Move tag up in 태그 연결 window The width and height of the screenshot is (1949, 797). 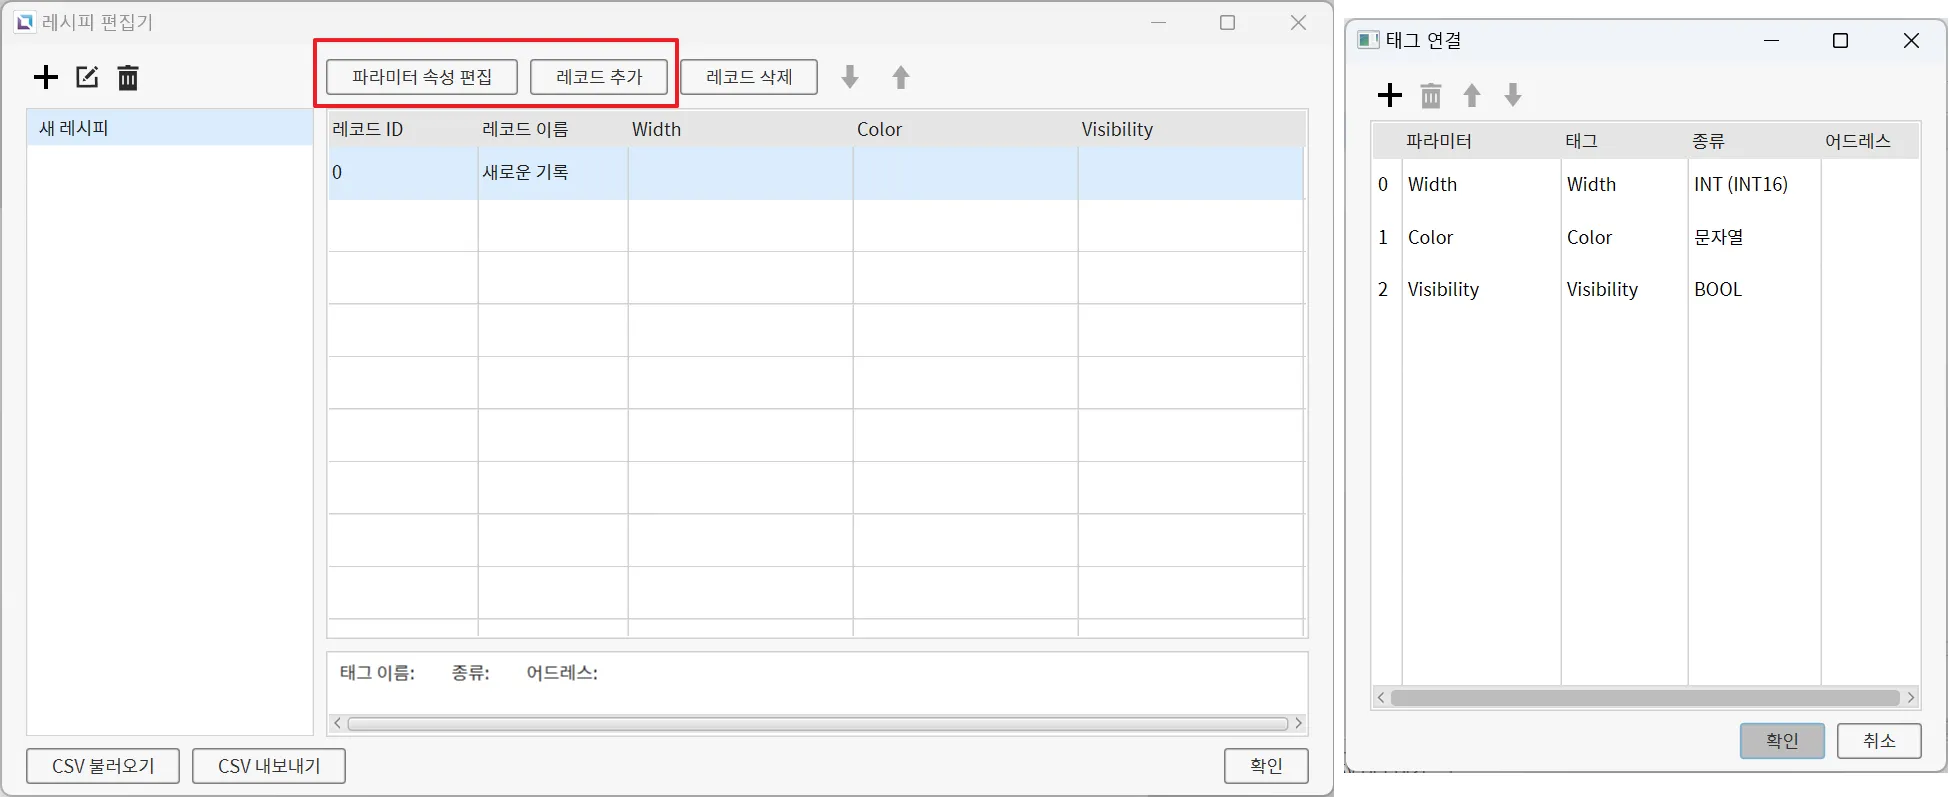[1472, 95]
